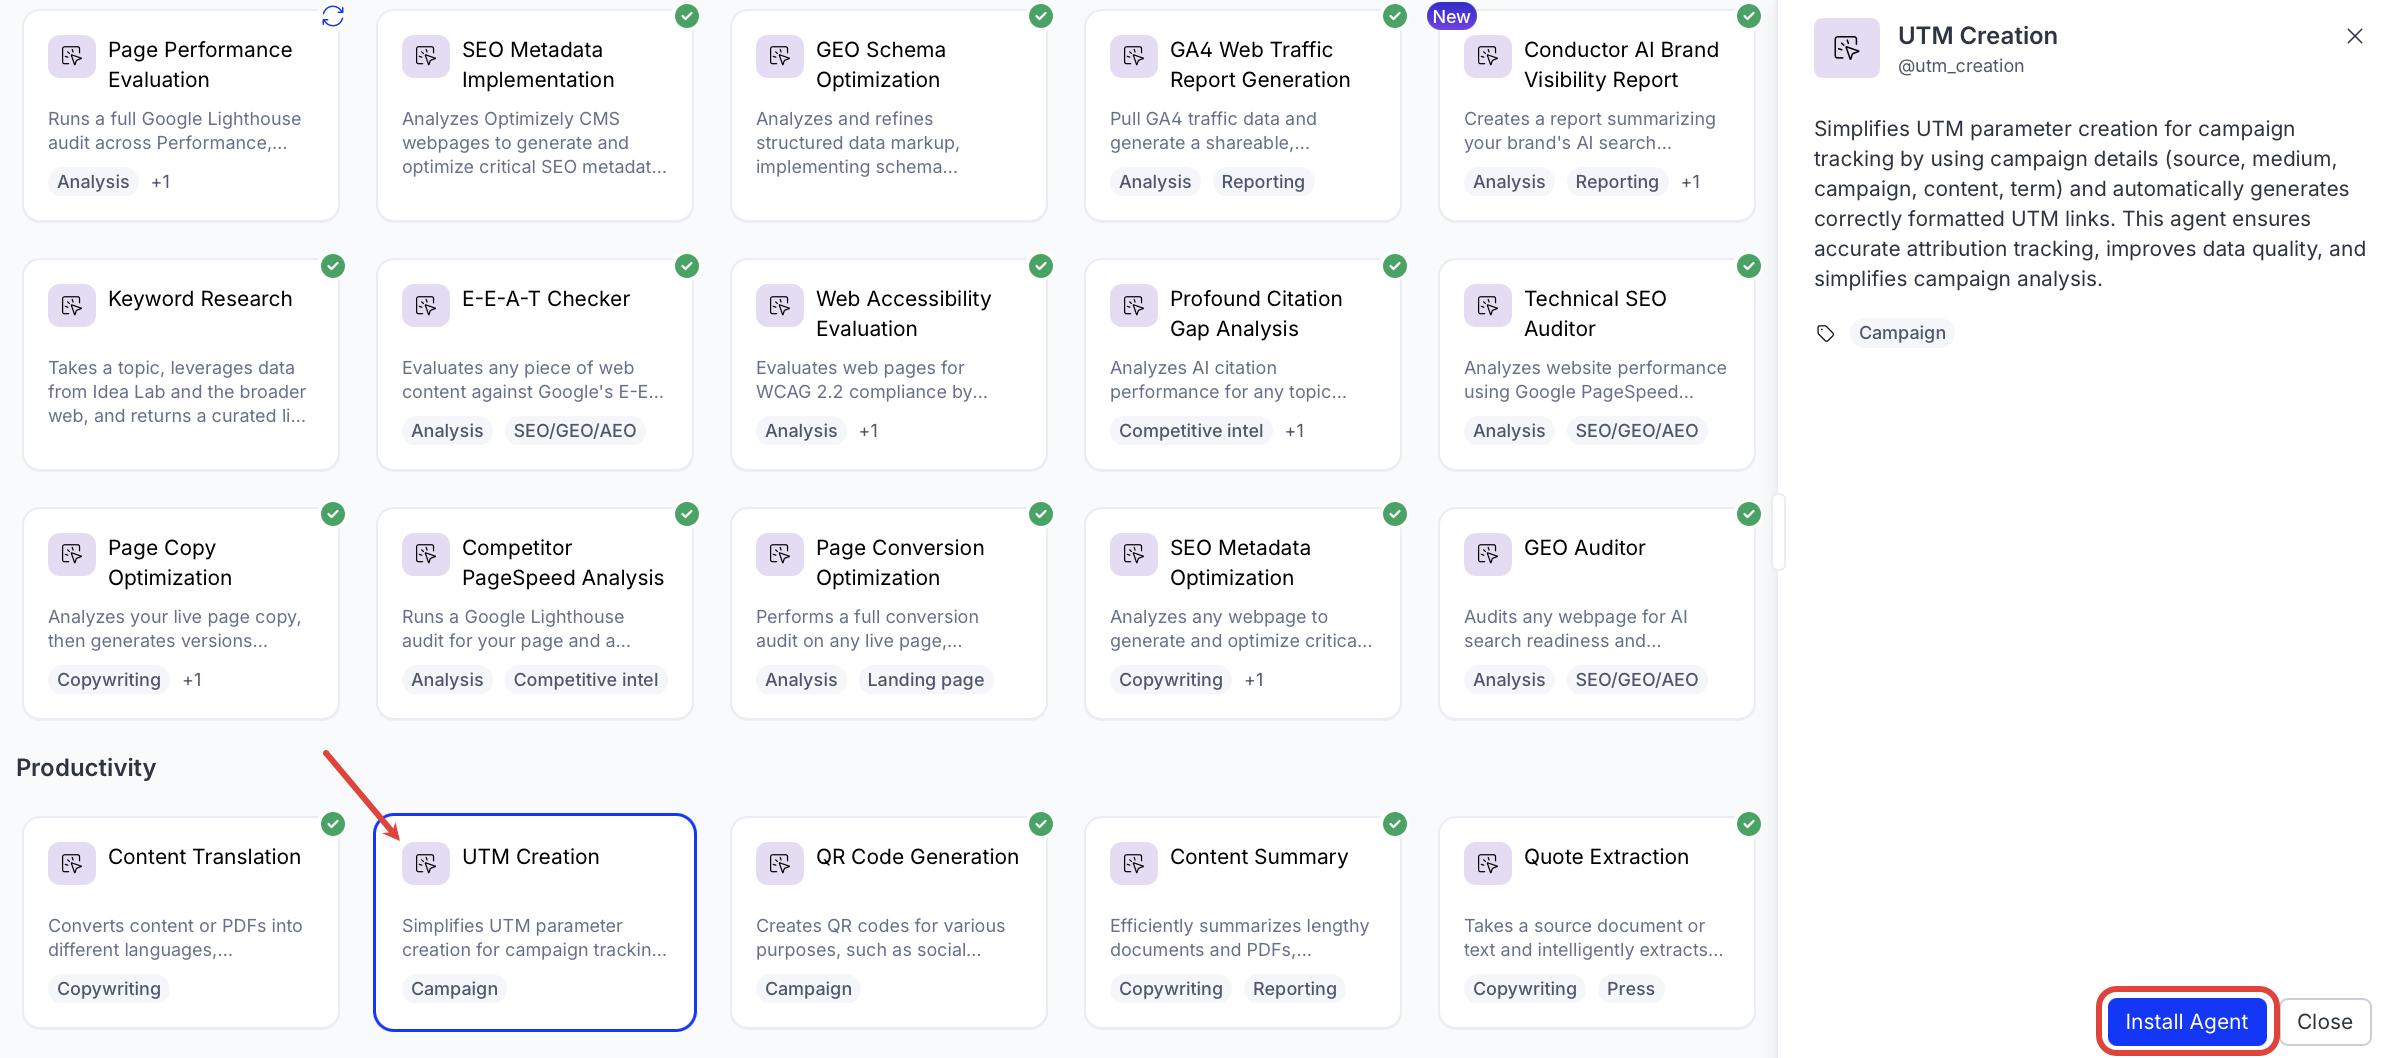Screen dimensions: 2388x1058
Task: Click the SEO Metadata Implementation agent icon
Action: (426, 56)
